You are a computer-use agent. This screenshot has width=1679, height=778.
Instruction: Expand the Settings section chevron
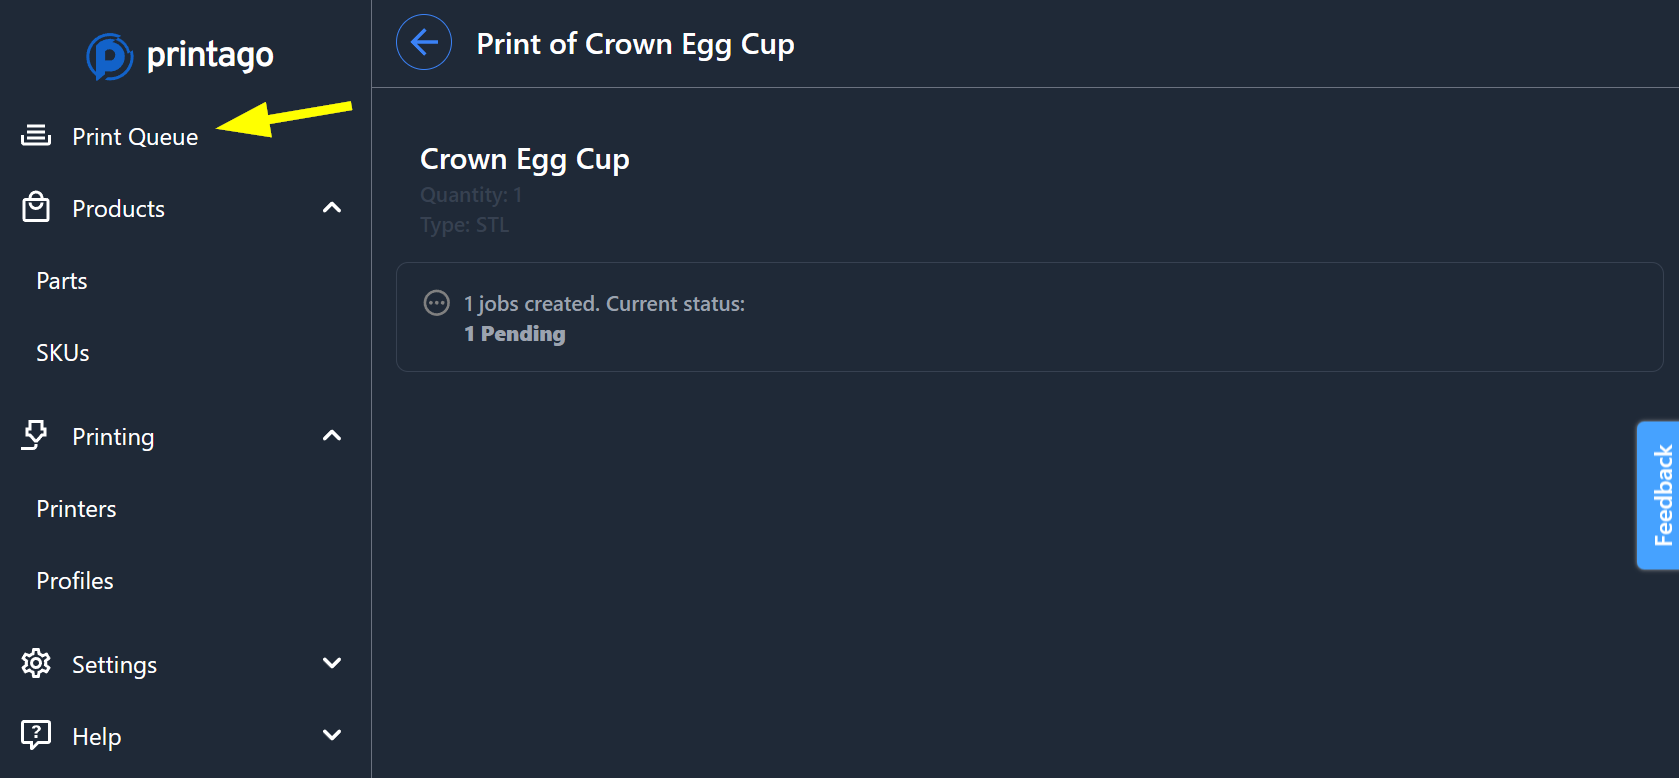[332, 663]
